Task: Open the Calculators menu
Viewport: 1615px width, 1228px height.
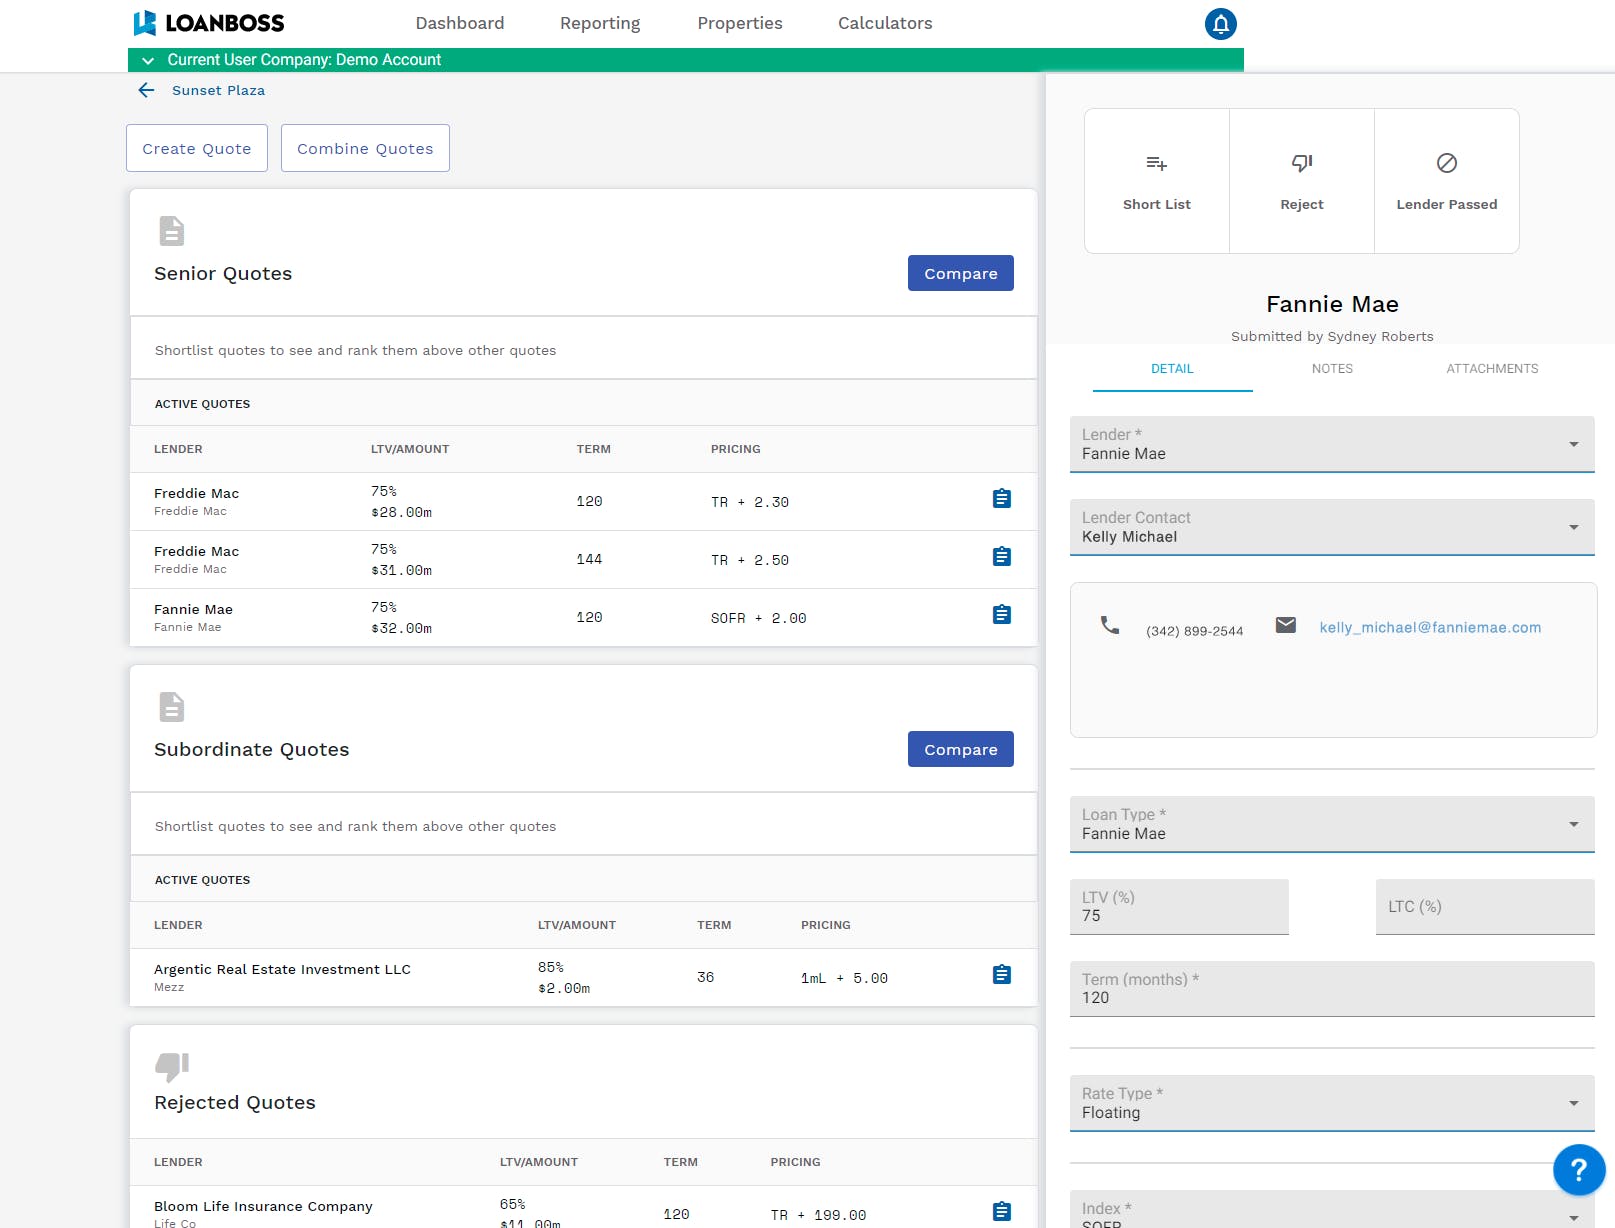Action: tap(885, 23)
